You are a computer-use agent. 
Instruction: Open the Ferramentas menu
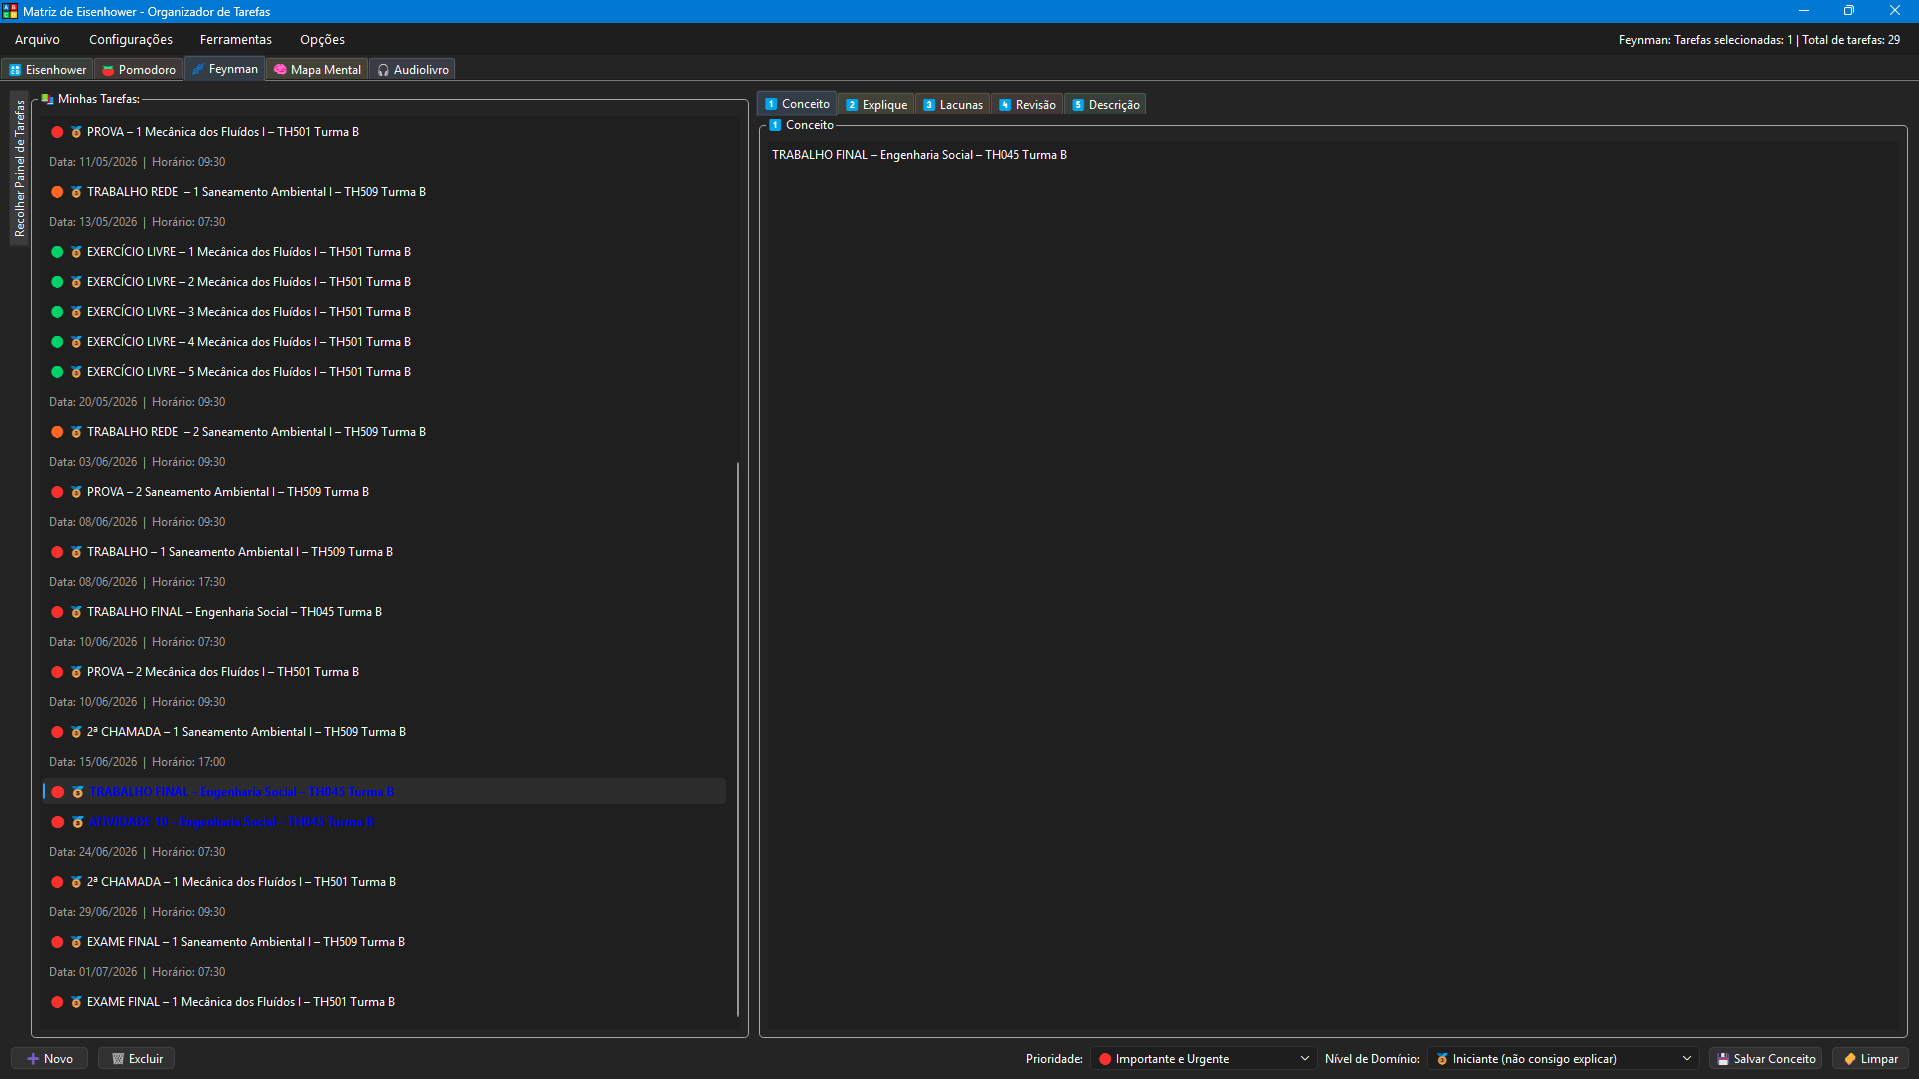pos(236,40)
